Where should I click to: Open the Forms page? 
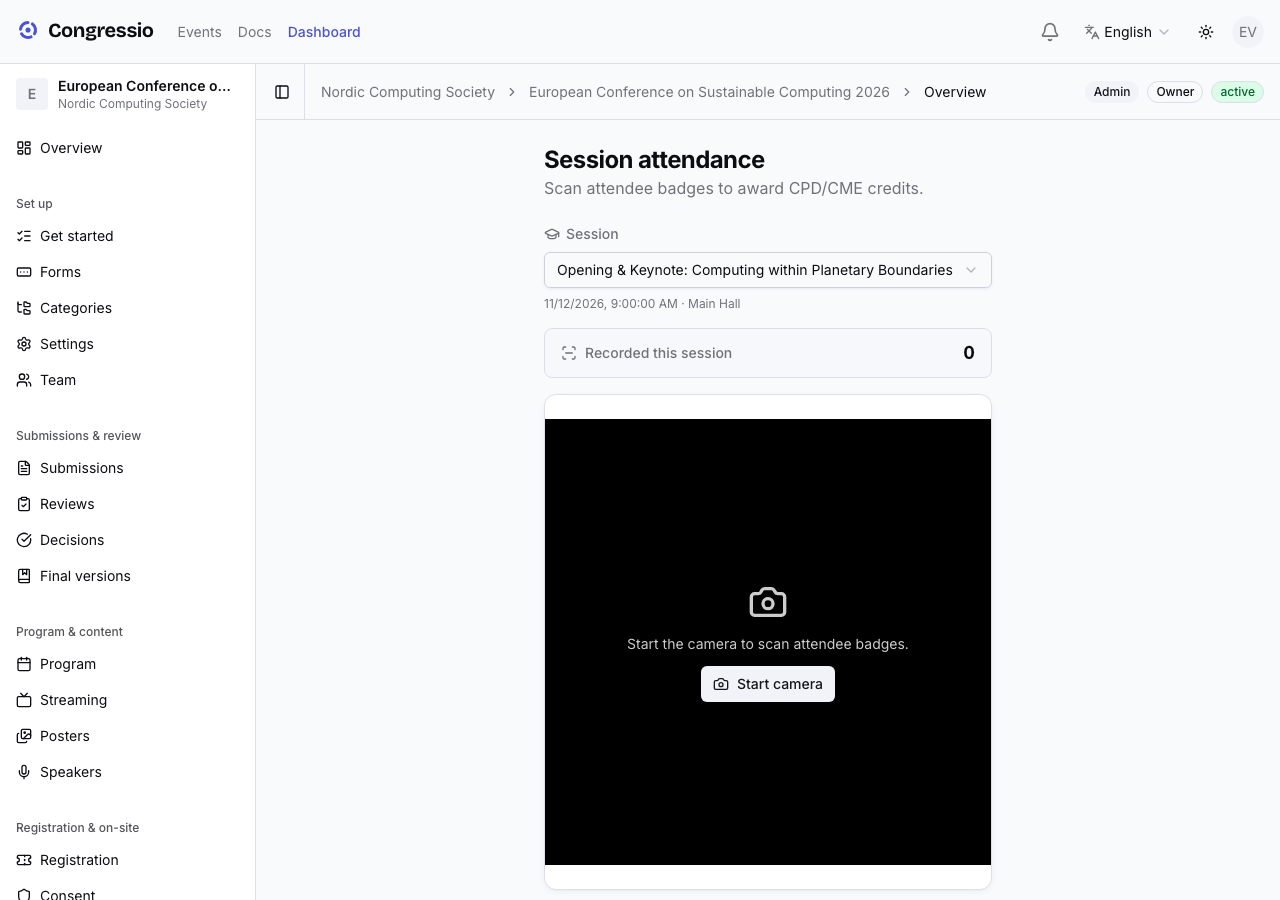click(127, 272)
